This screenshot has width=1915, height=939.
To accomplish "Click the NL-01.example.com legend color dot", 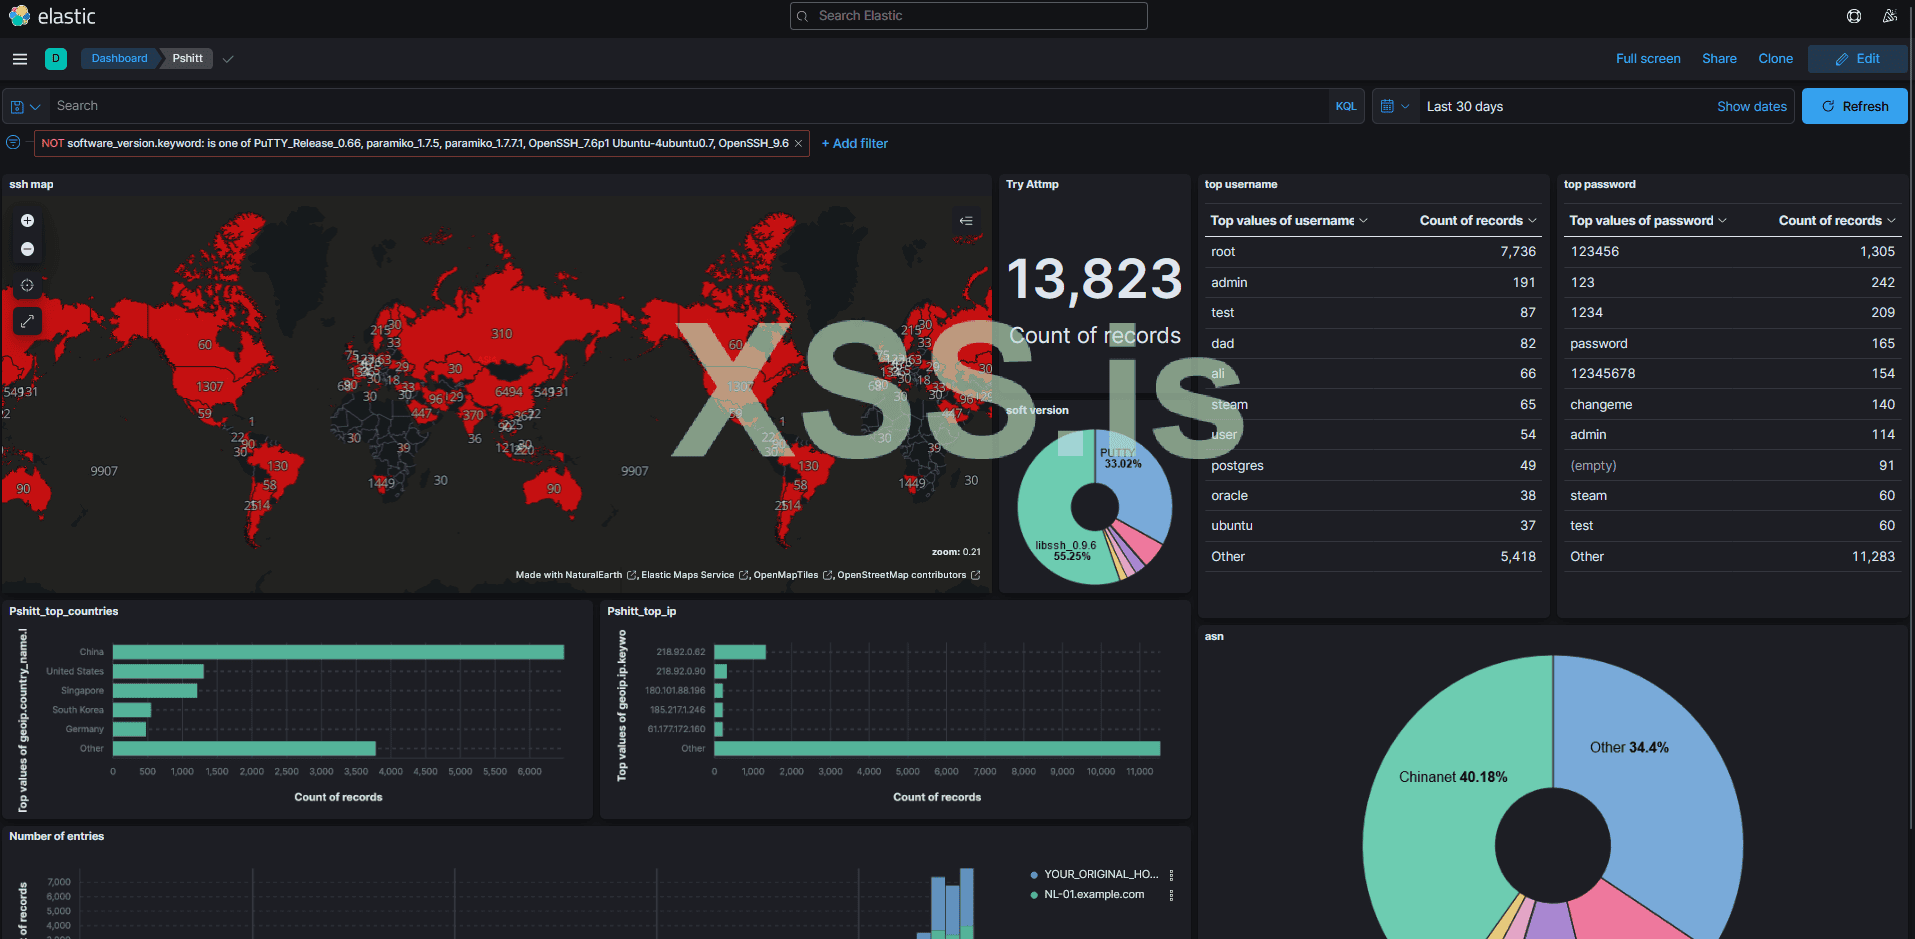I will click(x=1034, y=895).
